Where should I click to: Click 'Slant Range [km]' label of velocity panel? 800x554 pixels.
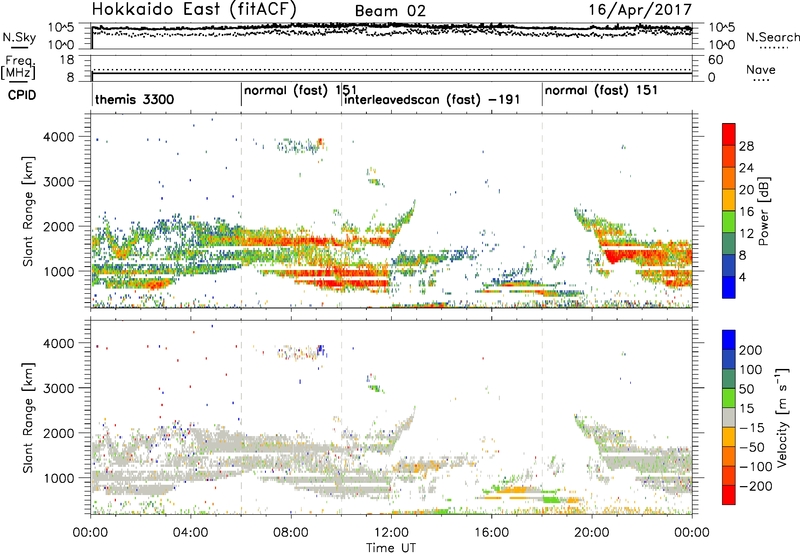click(x=28, y=418)
